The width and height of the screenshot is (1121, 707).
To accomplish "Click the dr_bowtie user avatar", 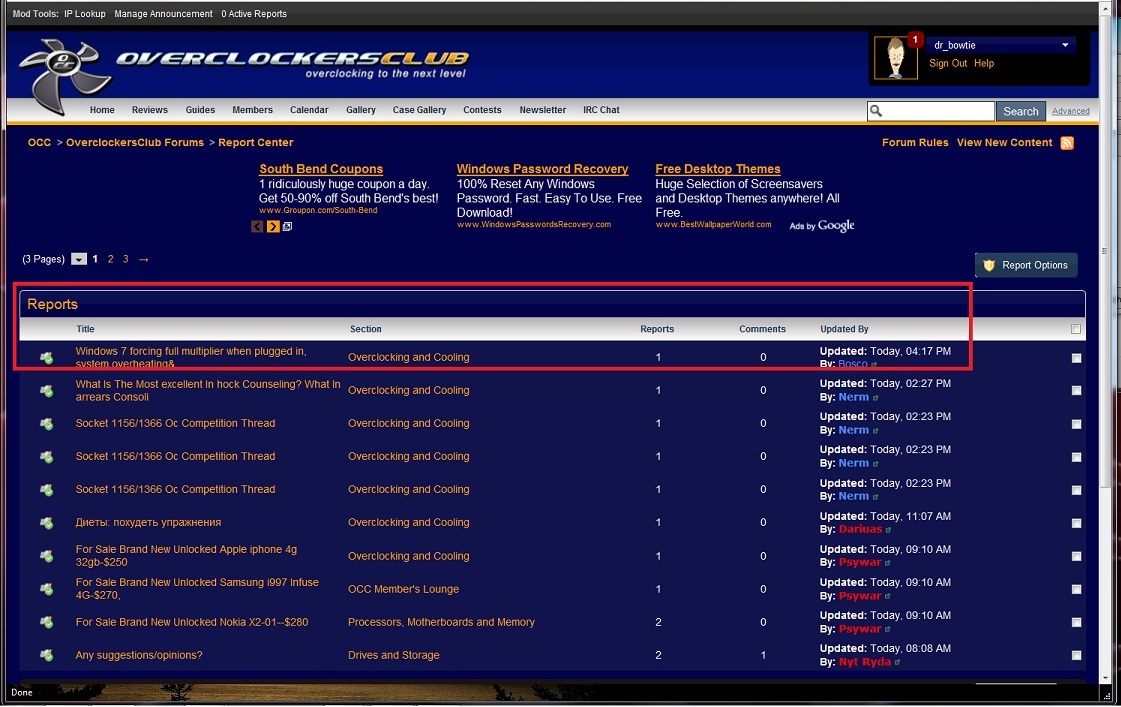I will pos(895,59).
